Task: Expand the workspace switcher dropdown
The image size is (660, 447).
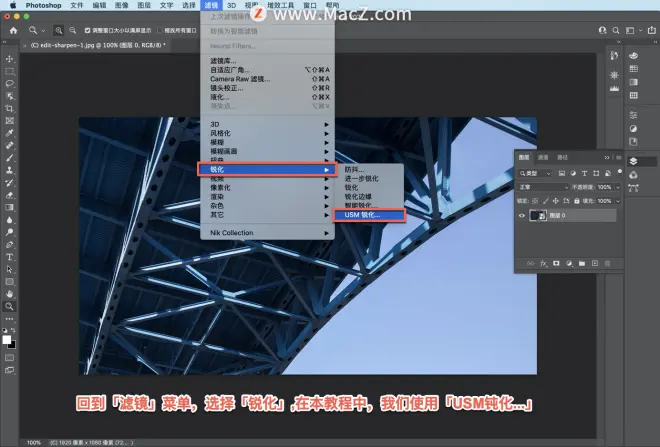Action: tap(640, 30)
